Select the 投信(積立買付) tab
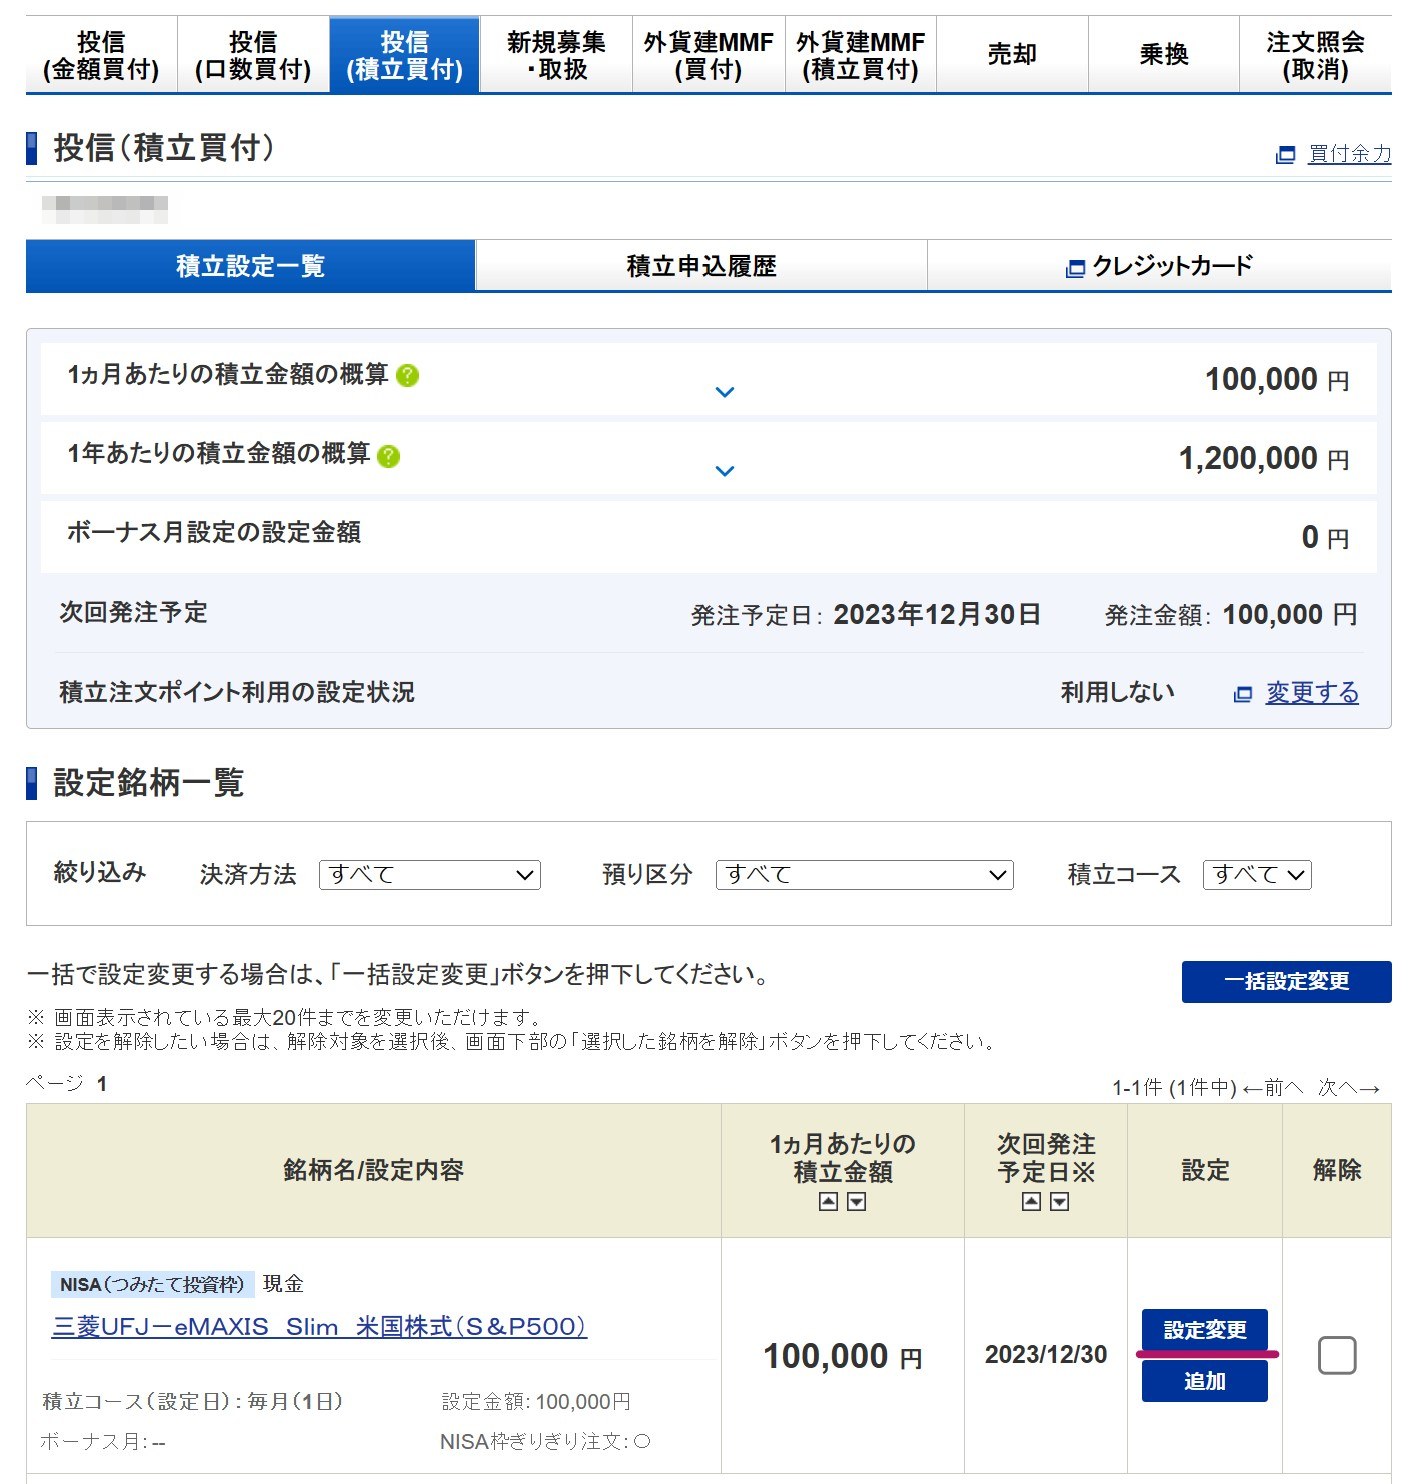 (x=405, y=55)
